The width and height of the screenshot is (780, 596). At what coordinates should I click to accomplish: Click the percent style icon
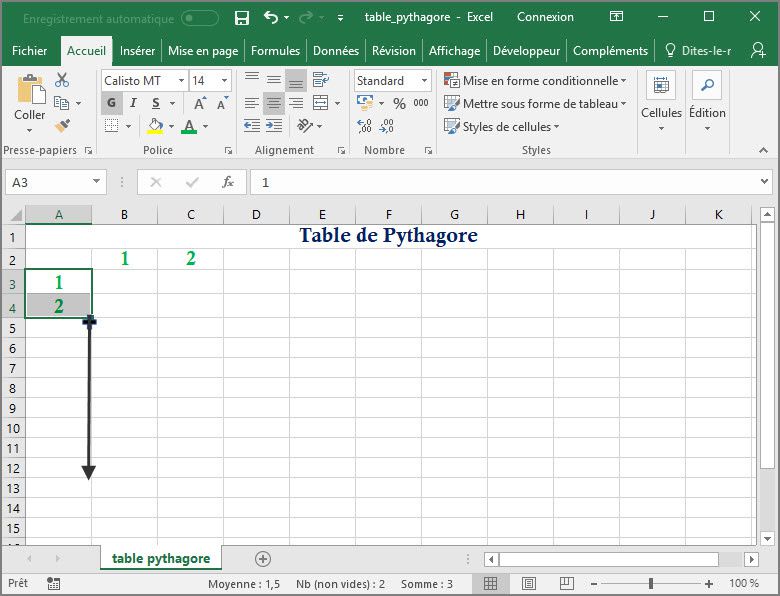[399, 103]
